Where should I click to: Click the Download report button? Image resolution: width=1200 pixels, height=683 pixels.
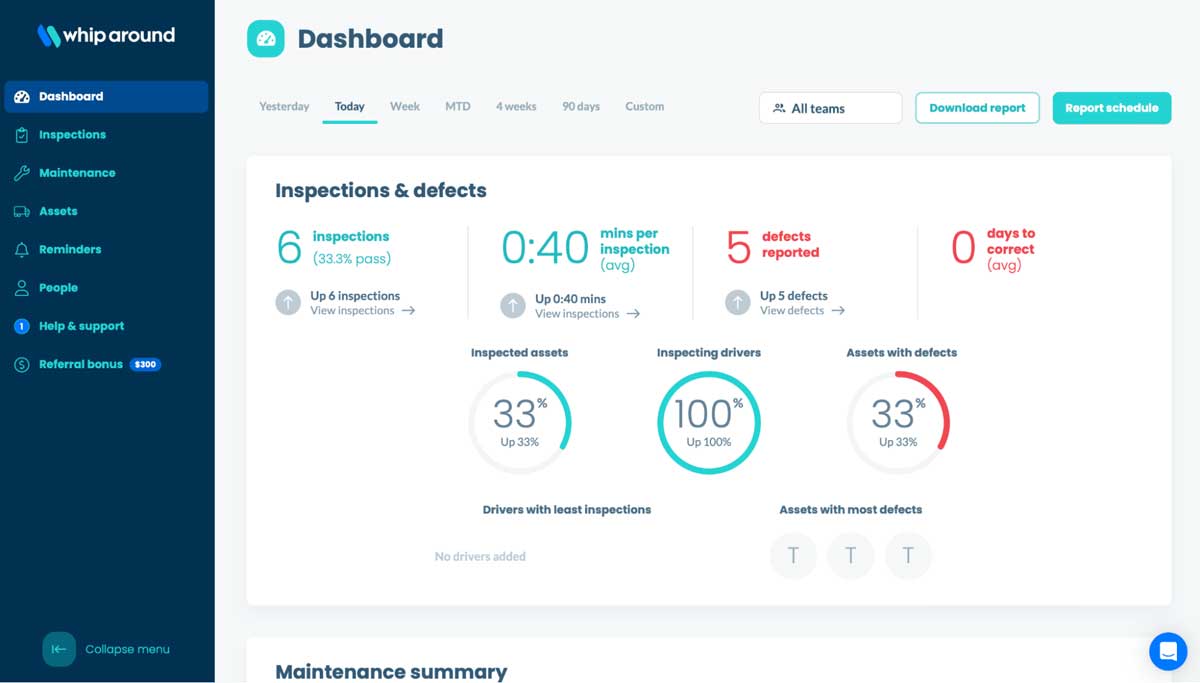[x=977, y=107]
